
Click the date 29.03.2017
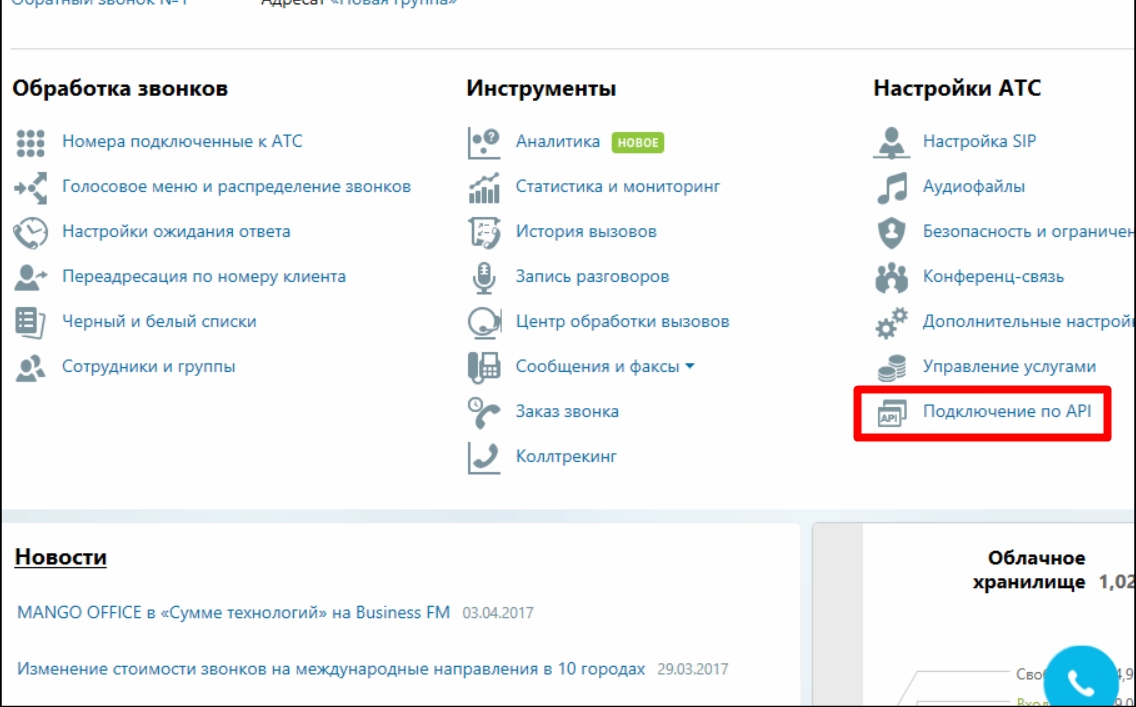pyautogui.click(x=693, y=669)
